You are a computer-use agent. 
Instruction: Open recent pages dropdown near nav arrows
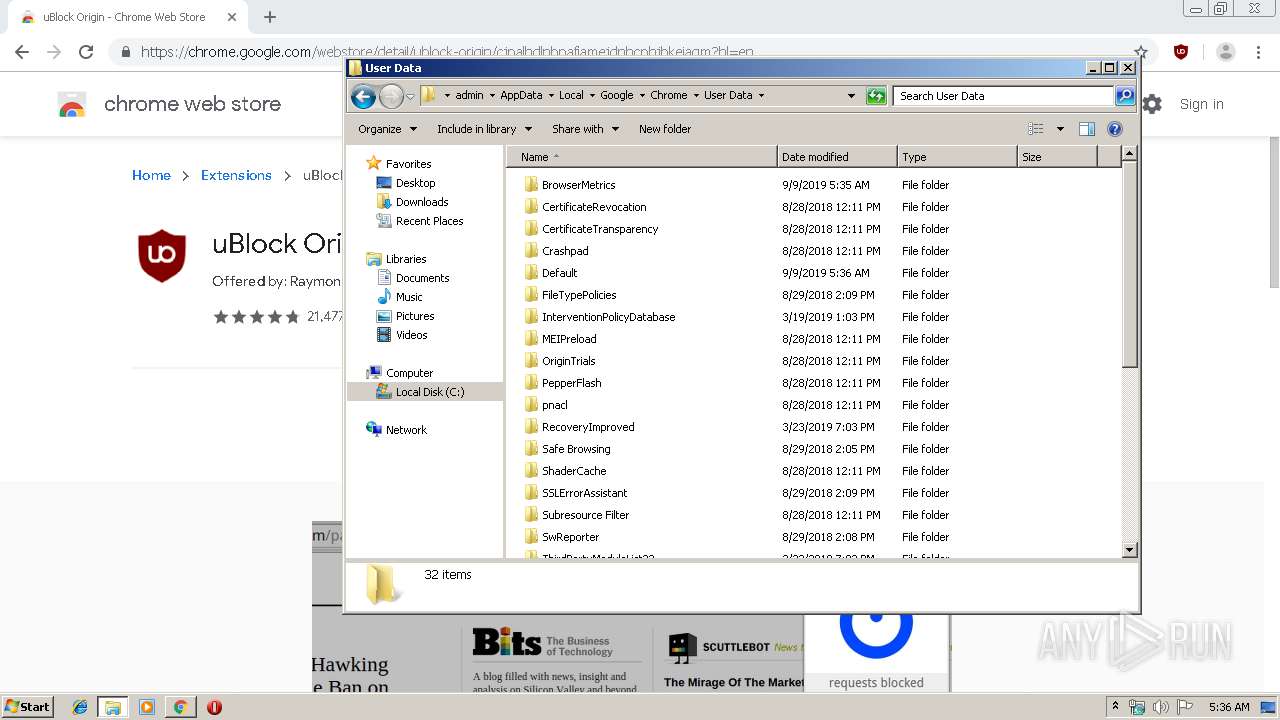pos(410,97)
